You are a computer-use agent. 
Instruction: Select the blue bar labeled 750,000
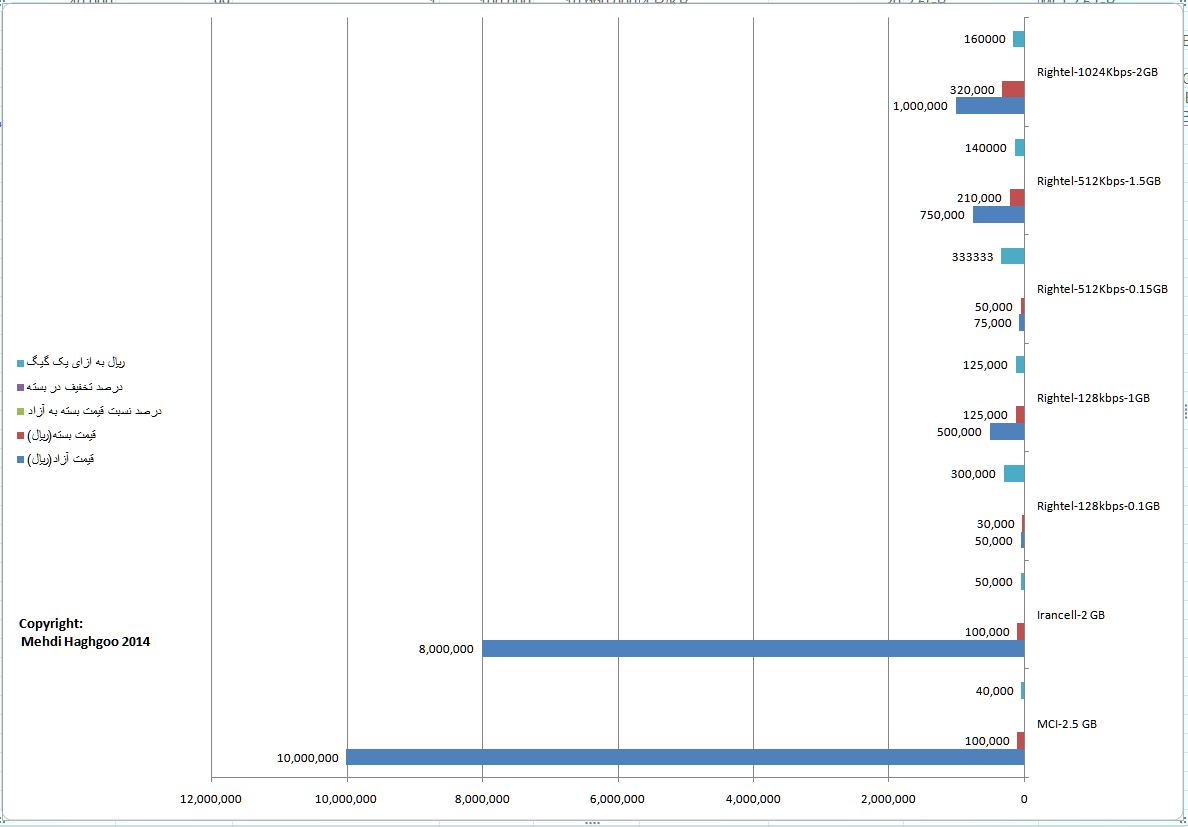tap(998, 214)
